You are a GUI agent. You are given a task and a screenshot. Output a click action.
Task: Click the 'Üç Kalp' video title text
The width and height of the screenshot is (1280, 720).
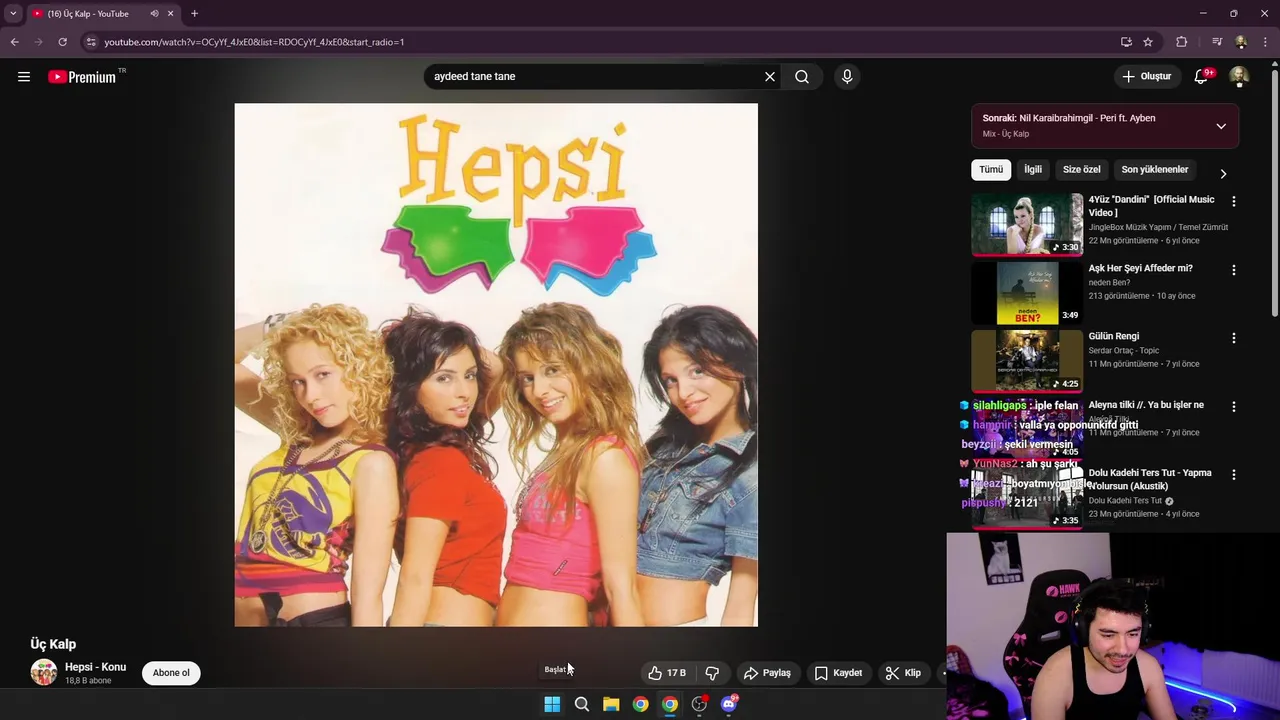pos(53,645)
